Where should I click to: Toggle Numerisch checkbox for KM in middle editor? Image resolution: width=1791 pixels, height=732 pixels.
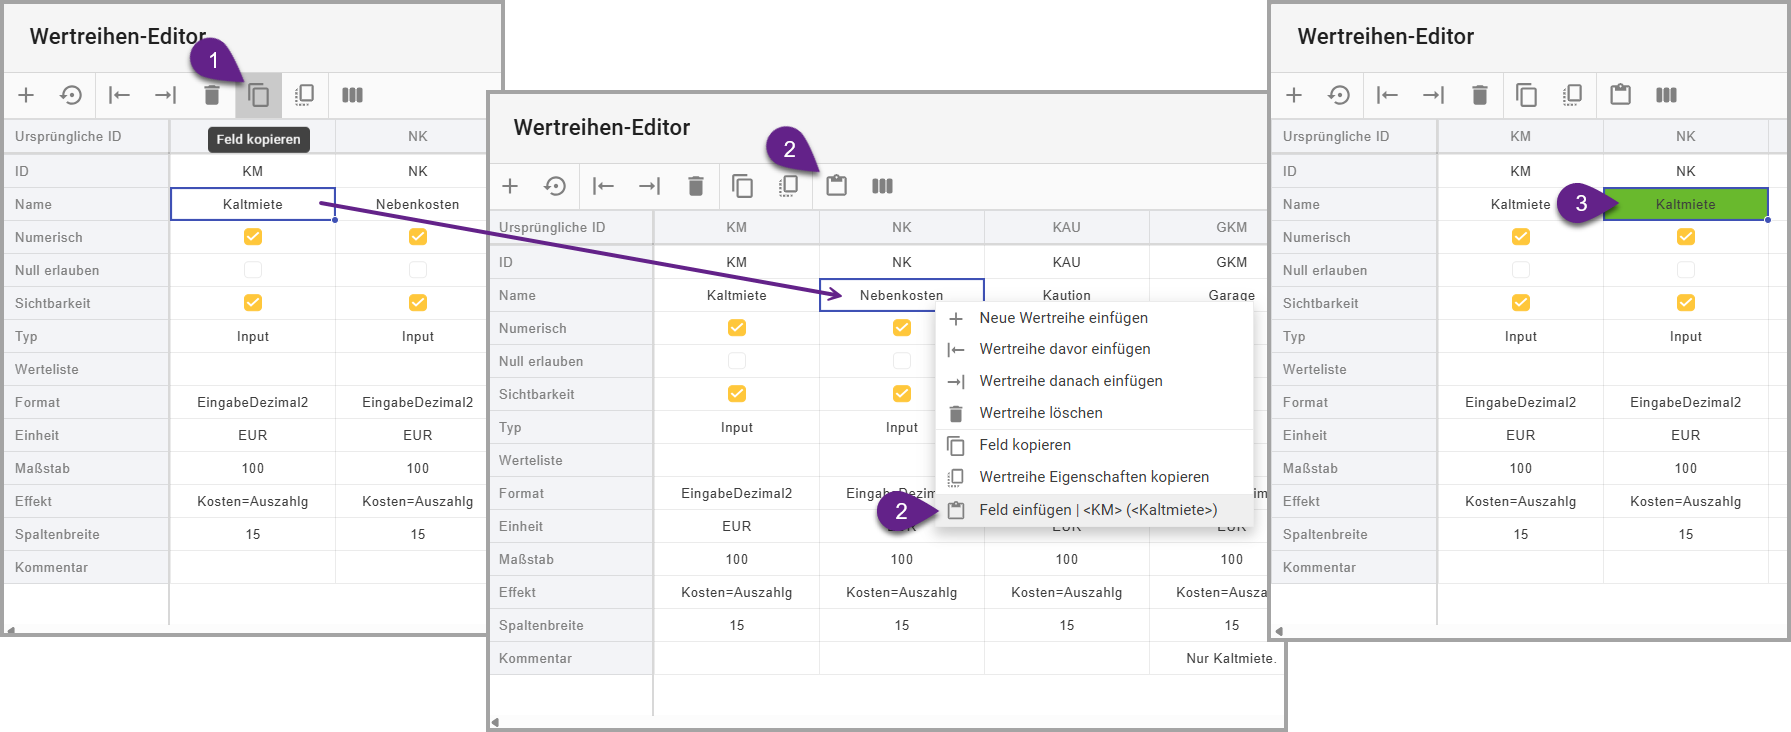(737, 328)
